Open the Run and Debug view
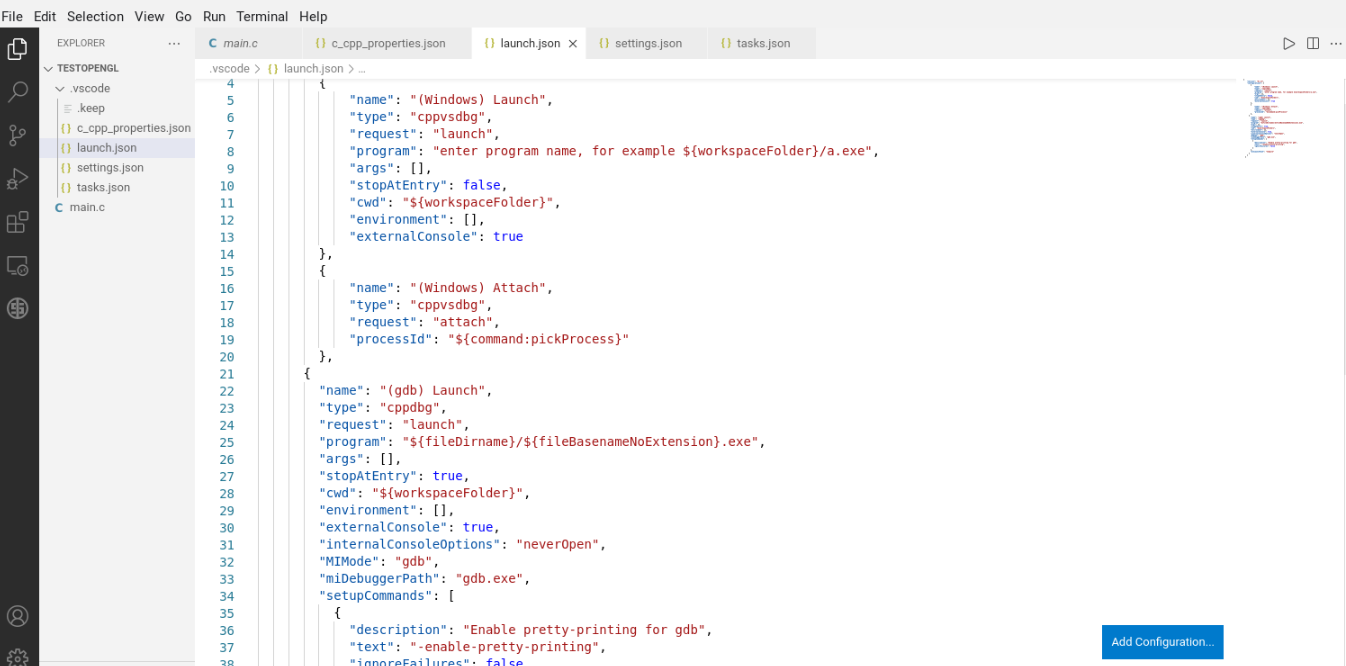This screenshot has height=666, width=1346. pyautogui.click(x=17, y=179)
